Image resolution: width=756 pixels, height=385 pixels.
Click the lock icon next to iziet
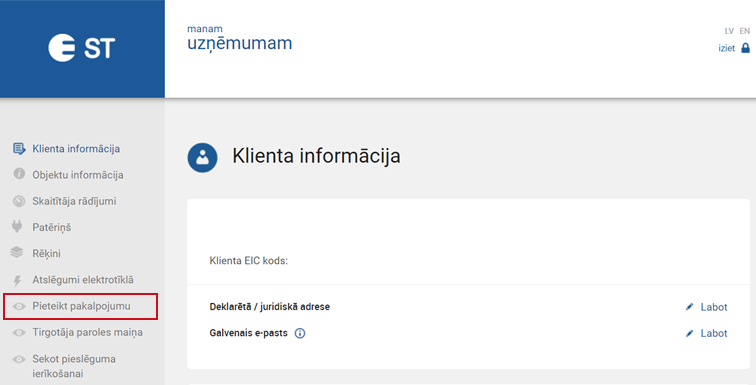(x=745, y=48)
